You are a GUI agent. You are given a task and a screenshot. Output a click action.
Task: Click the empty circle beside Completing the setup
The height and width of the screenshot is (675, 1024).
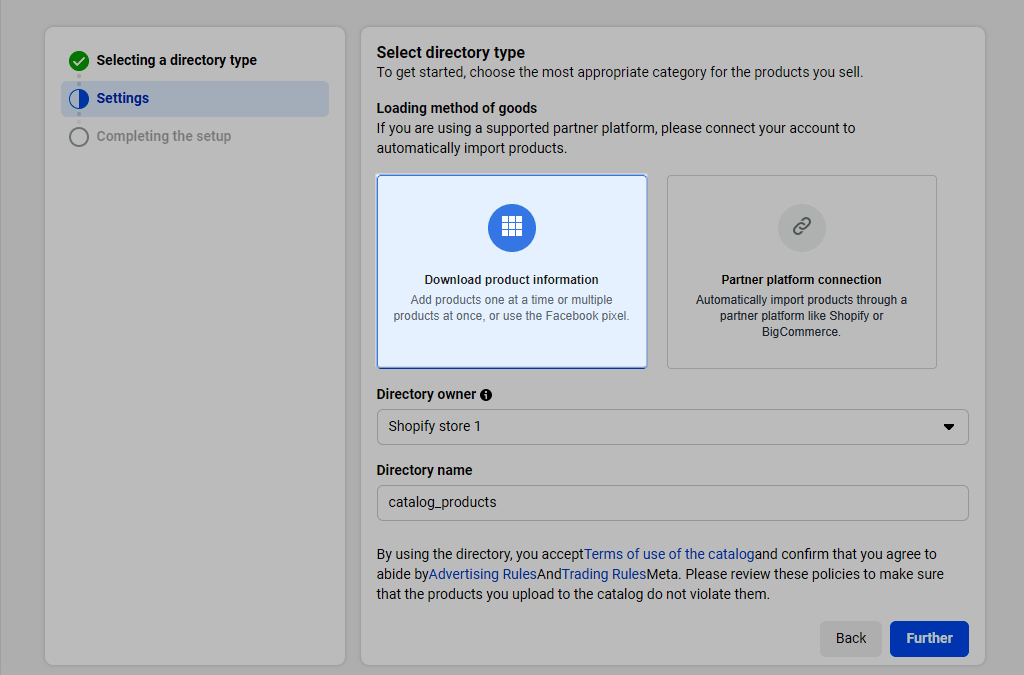[x=79, y=137]
